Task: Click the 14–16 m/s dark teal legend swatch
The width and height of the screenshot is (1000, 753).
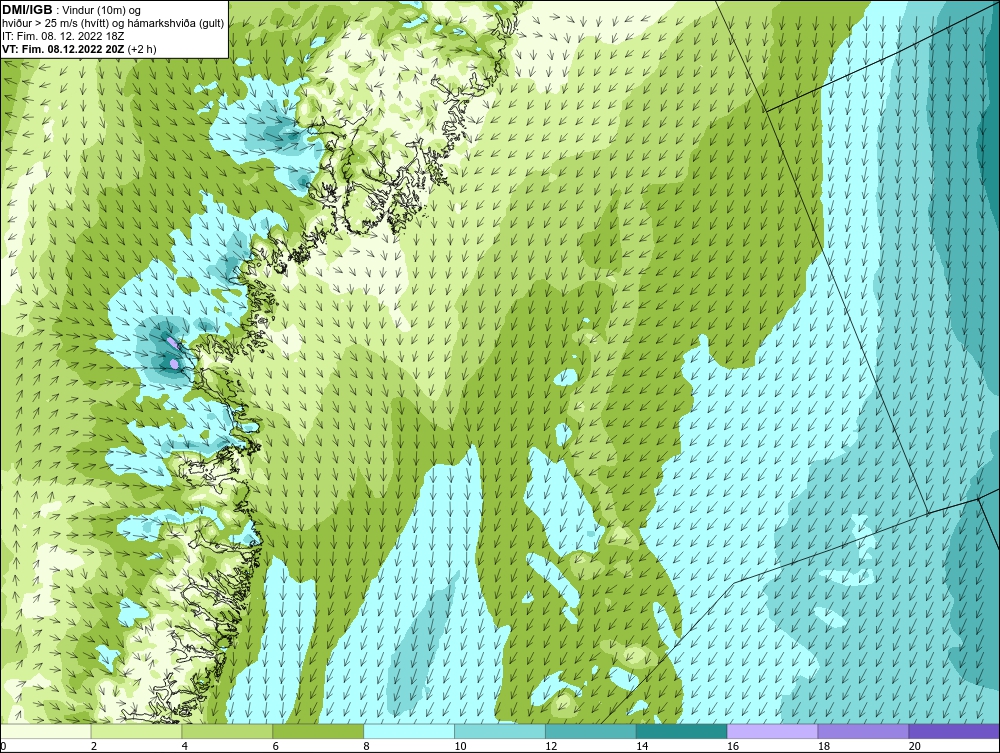Action: coord(682,731)
